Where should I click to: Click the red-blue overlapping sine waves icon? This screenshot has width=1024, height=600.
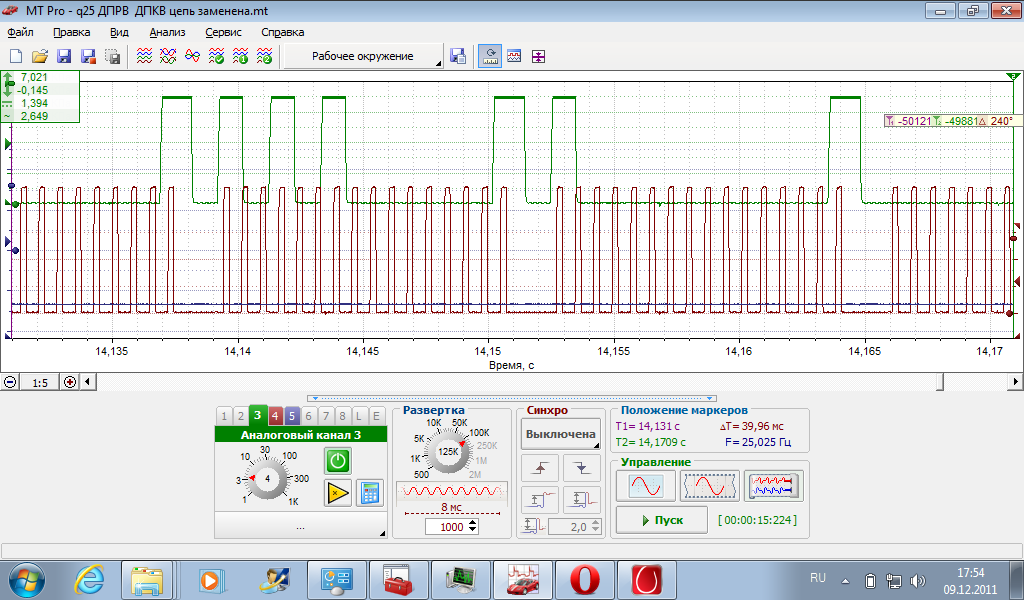[192, 57]
